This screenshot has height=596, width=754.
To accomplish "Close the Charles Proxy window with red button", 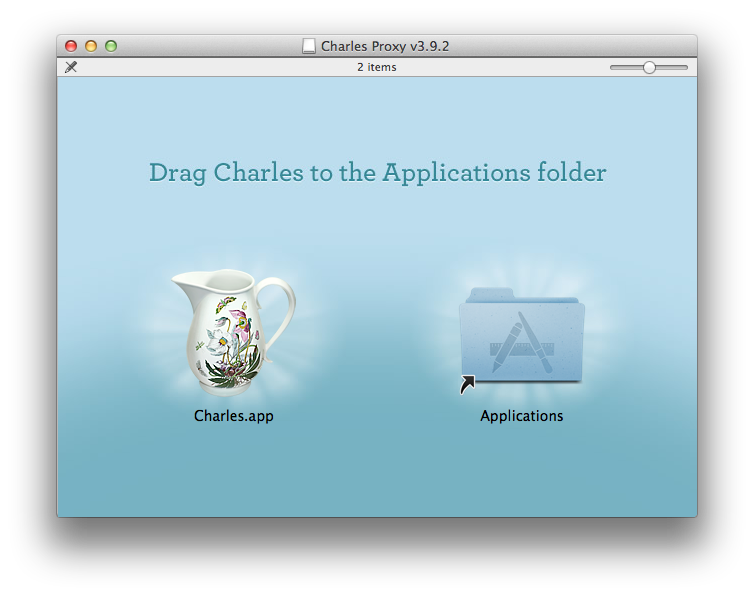I will coord(71,46).
